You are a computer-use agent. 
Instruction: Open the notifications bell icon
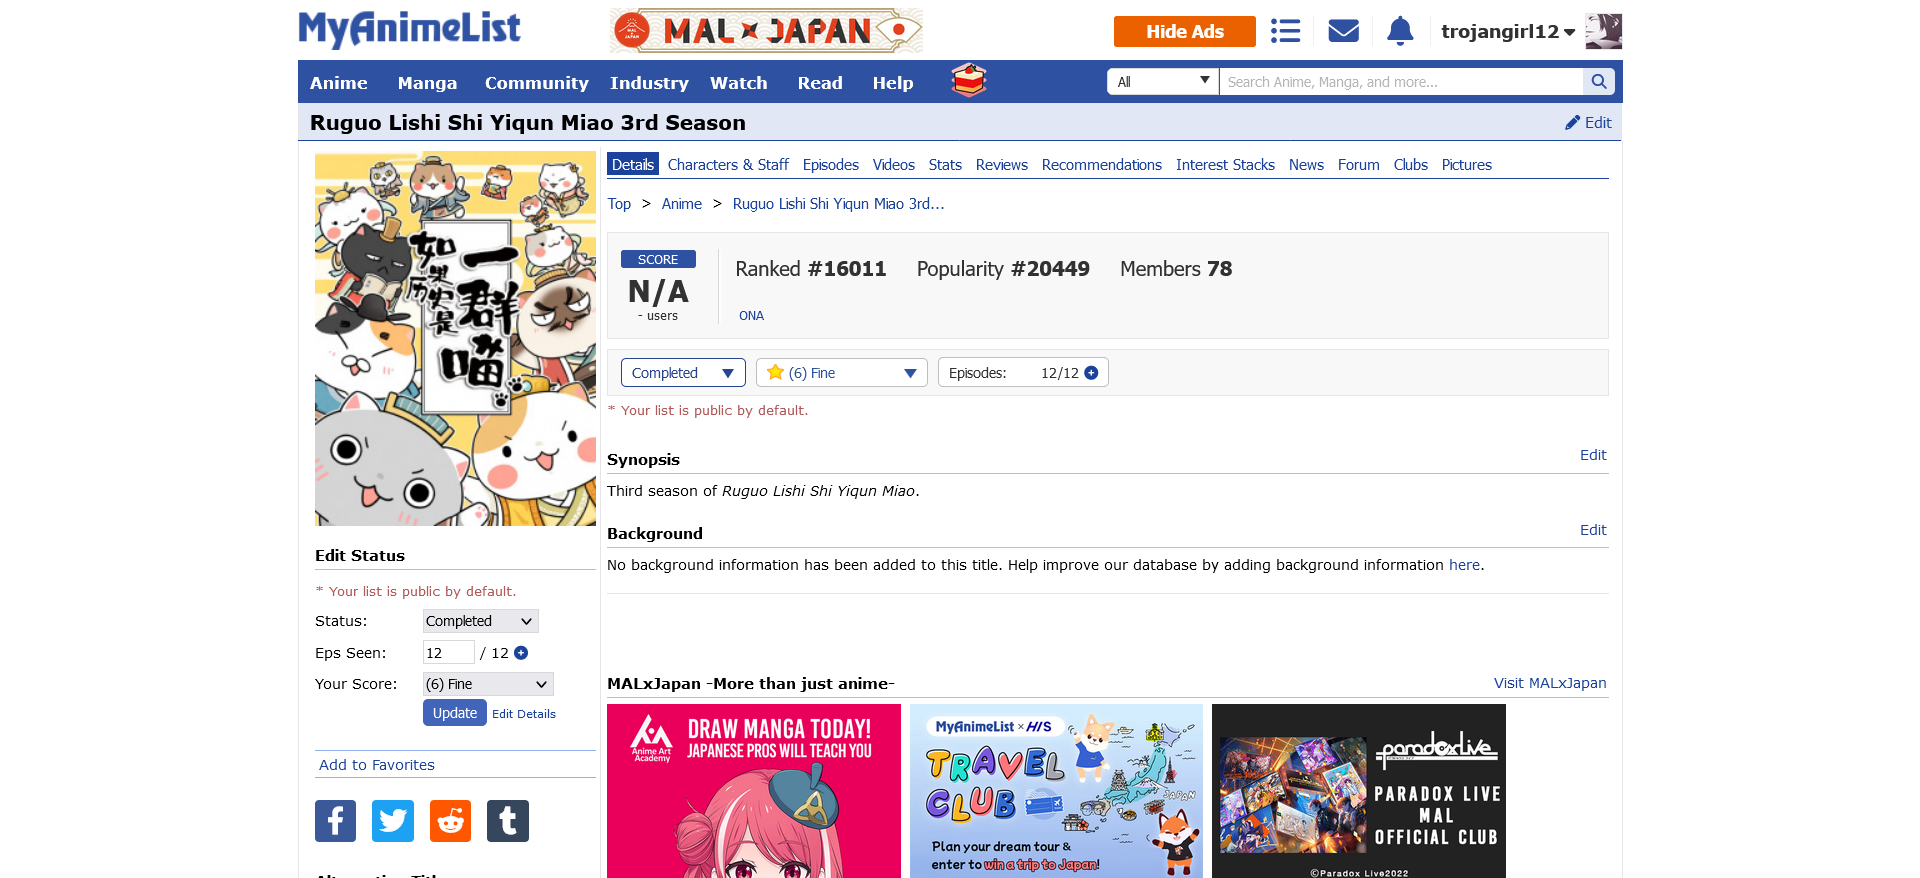(x=1400, y=31)
